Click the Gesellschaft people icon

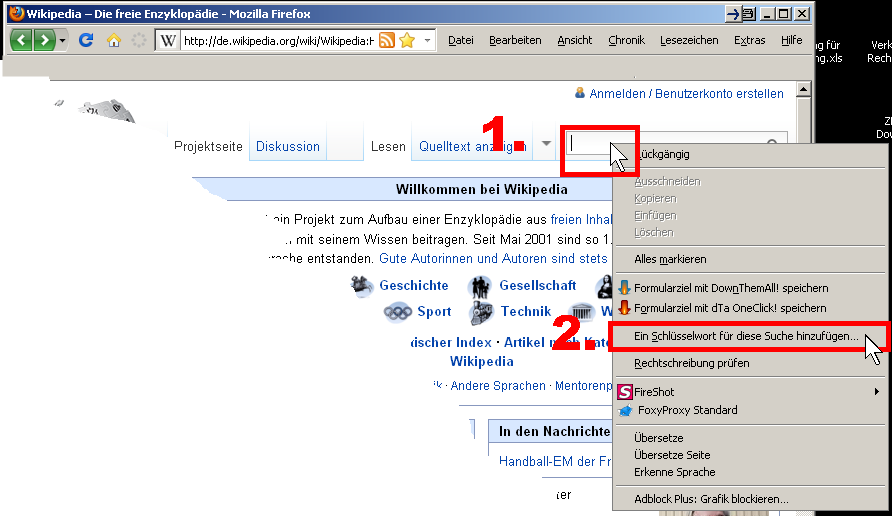click(480, 287)
